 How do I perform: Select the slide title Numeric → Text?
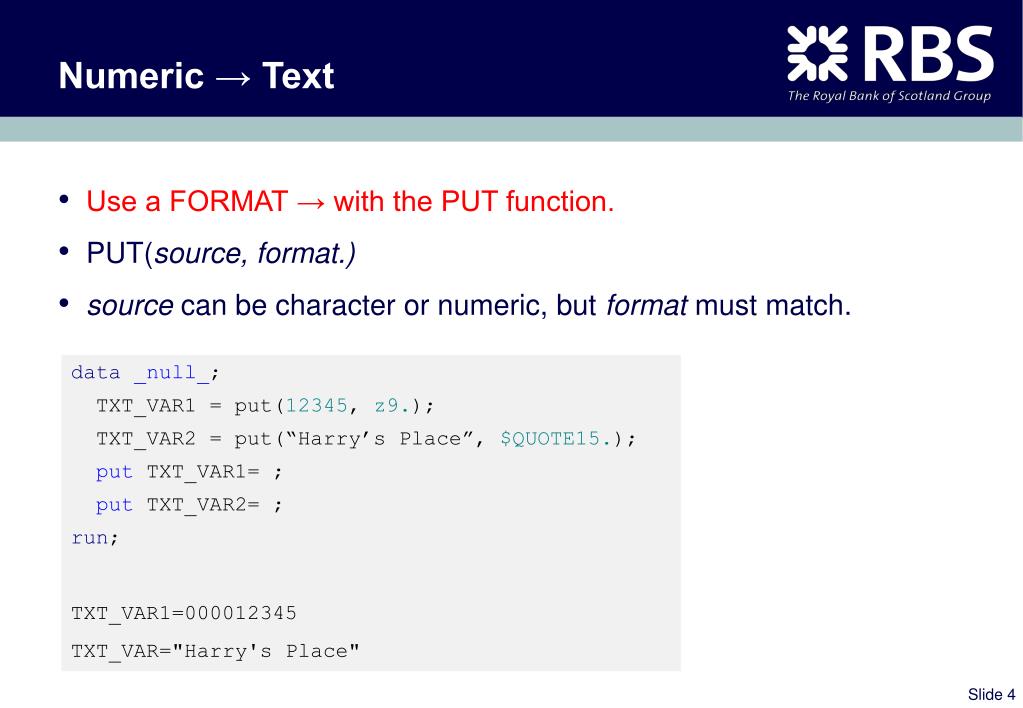click(196, 76)
